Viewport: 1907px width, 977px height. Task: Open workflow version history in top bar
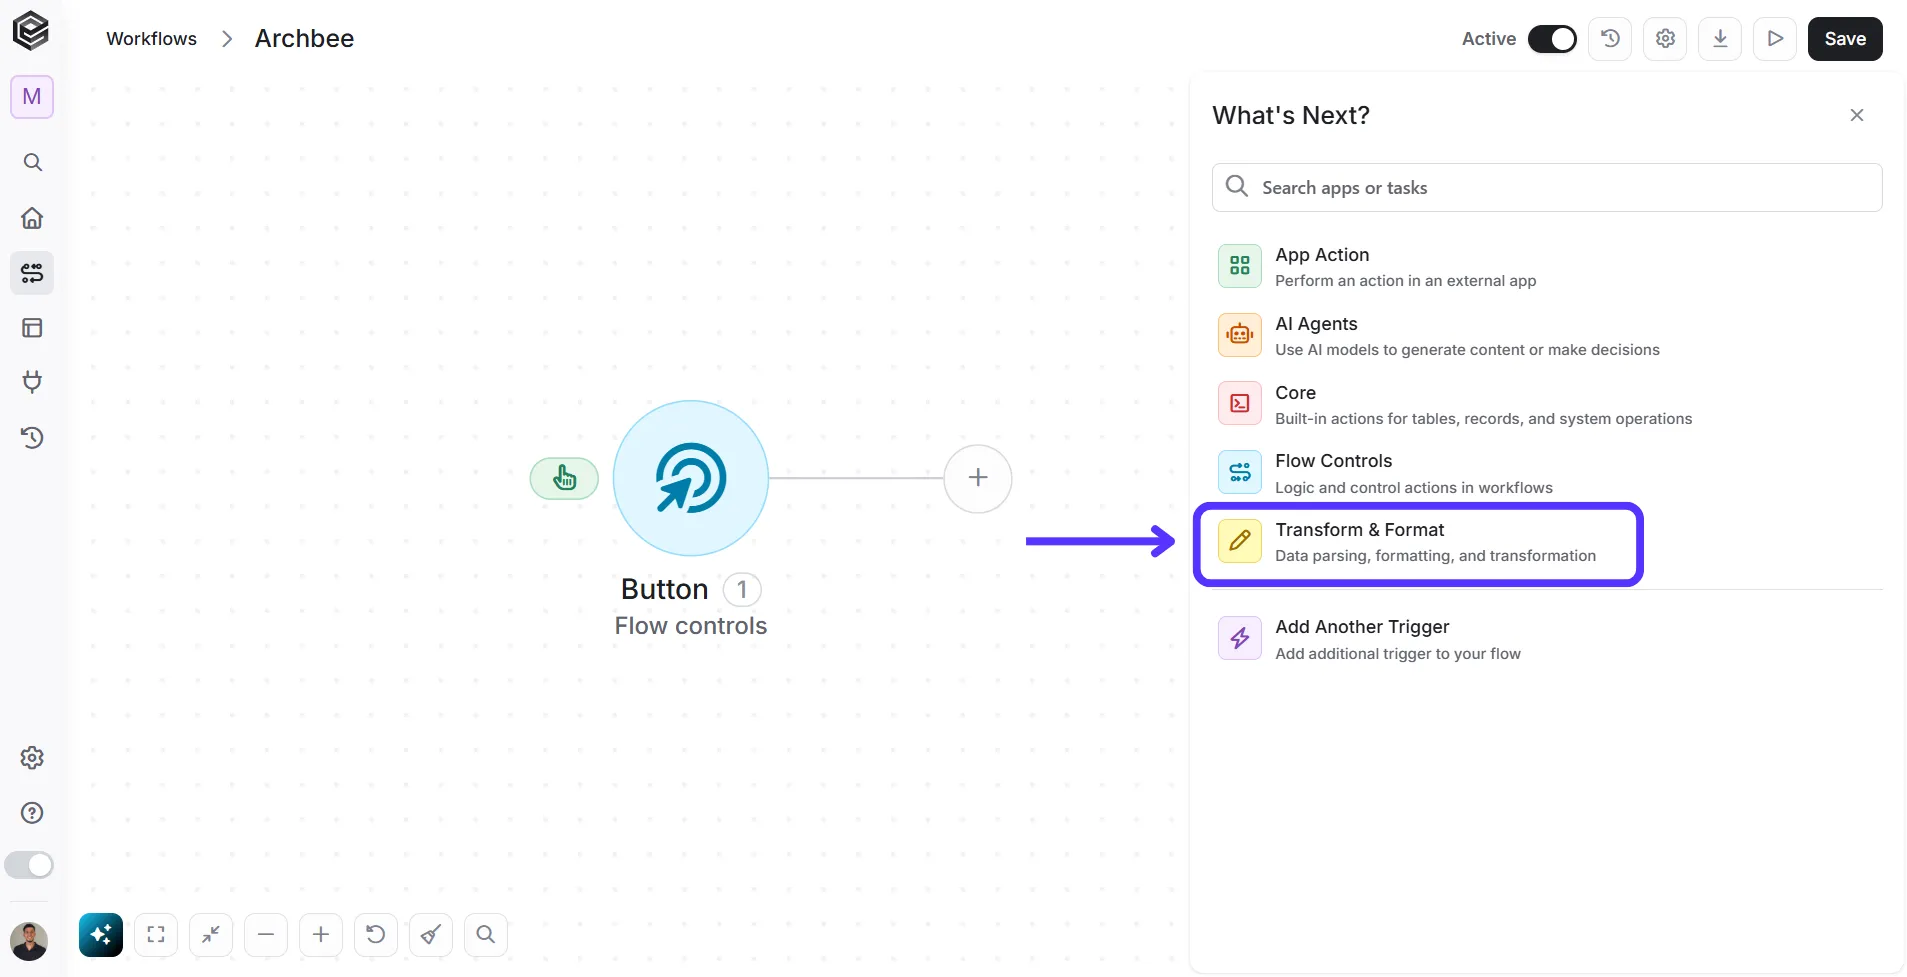point(1610,39)
